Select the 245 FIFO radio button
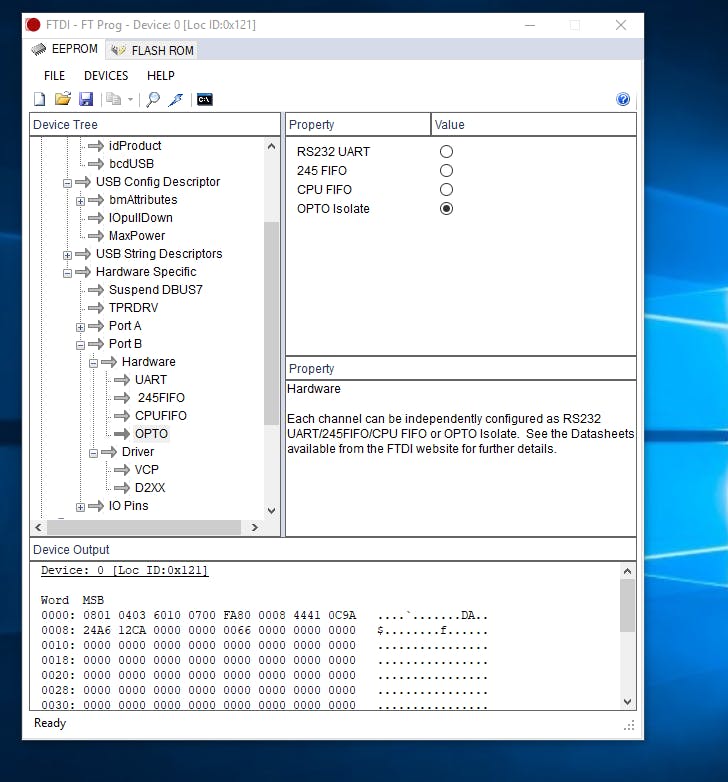 click(x=446, y=171)
